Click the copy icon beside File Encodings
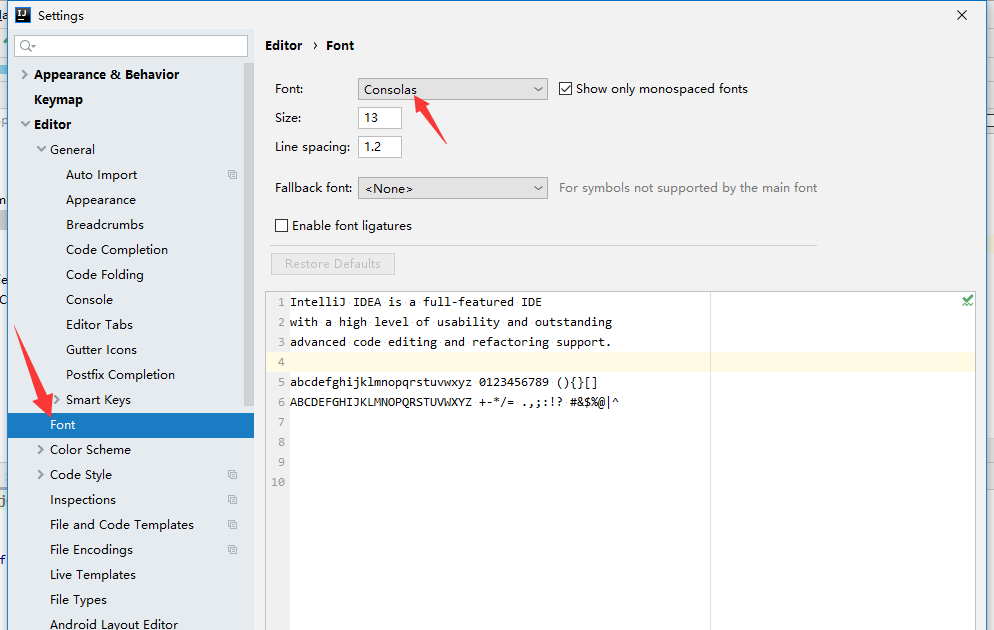 coord(233,550)
